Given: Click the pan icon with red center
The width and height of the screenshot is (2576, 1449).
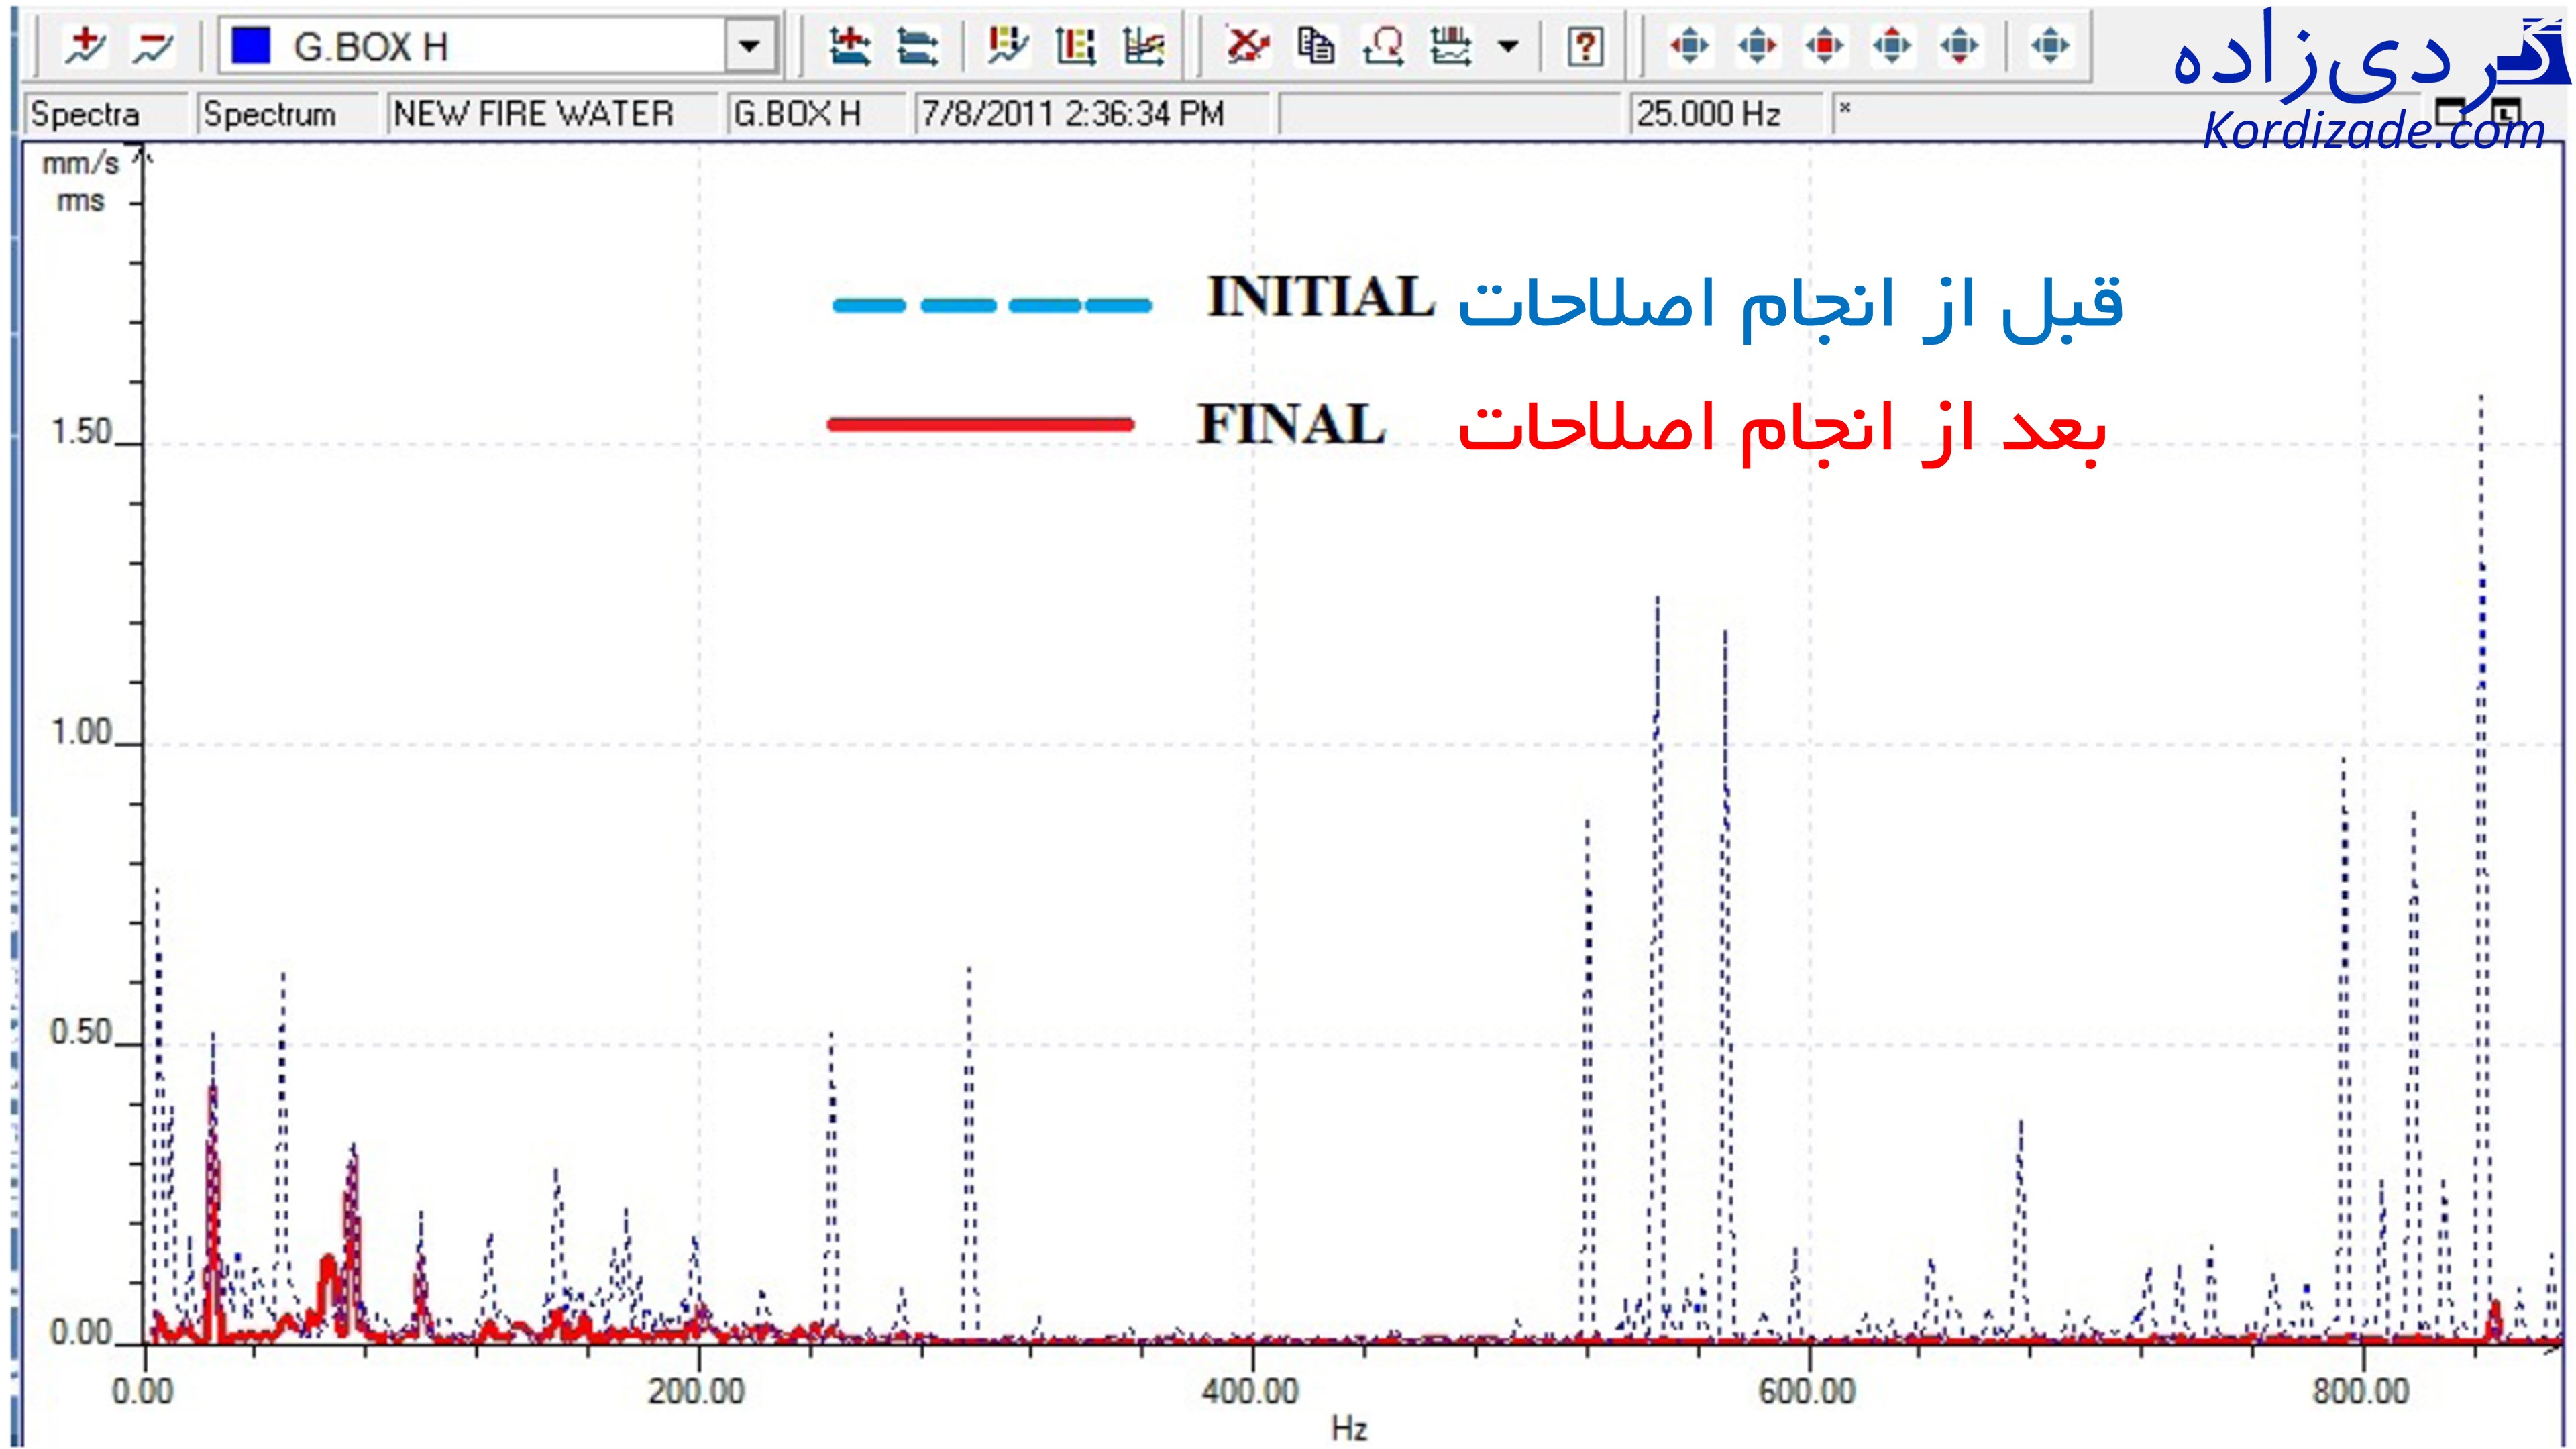Looking at the screenshot, I should pyautogui.click(x=1825, y=46).
